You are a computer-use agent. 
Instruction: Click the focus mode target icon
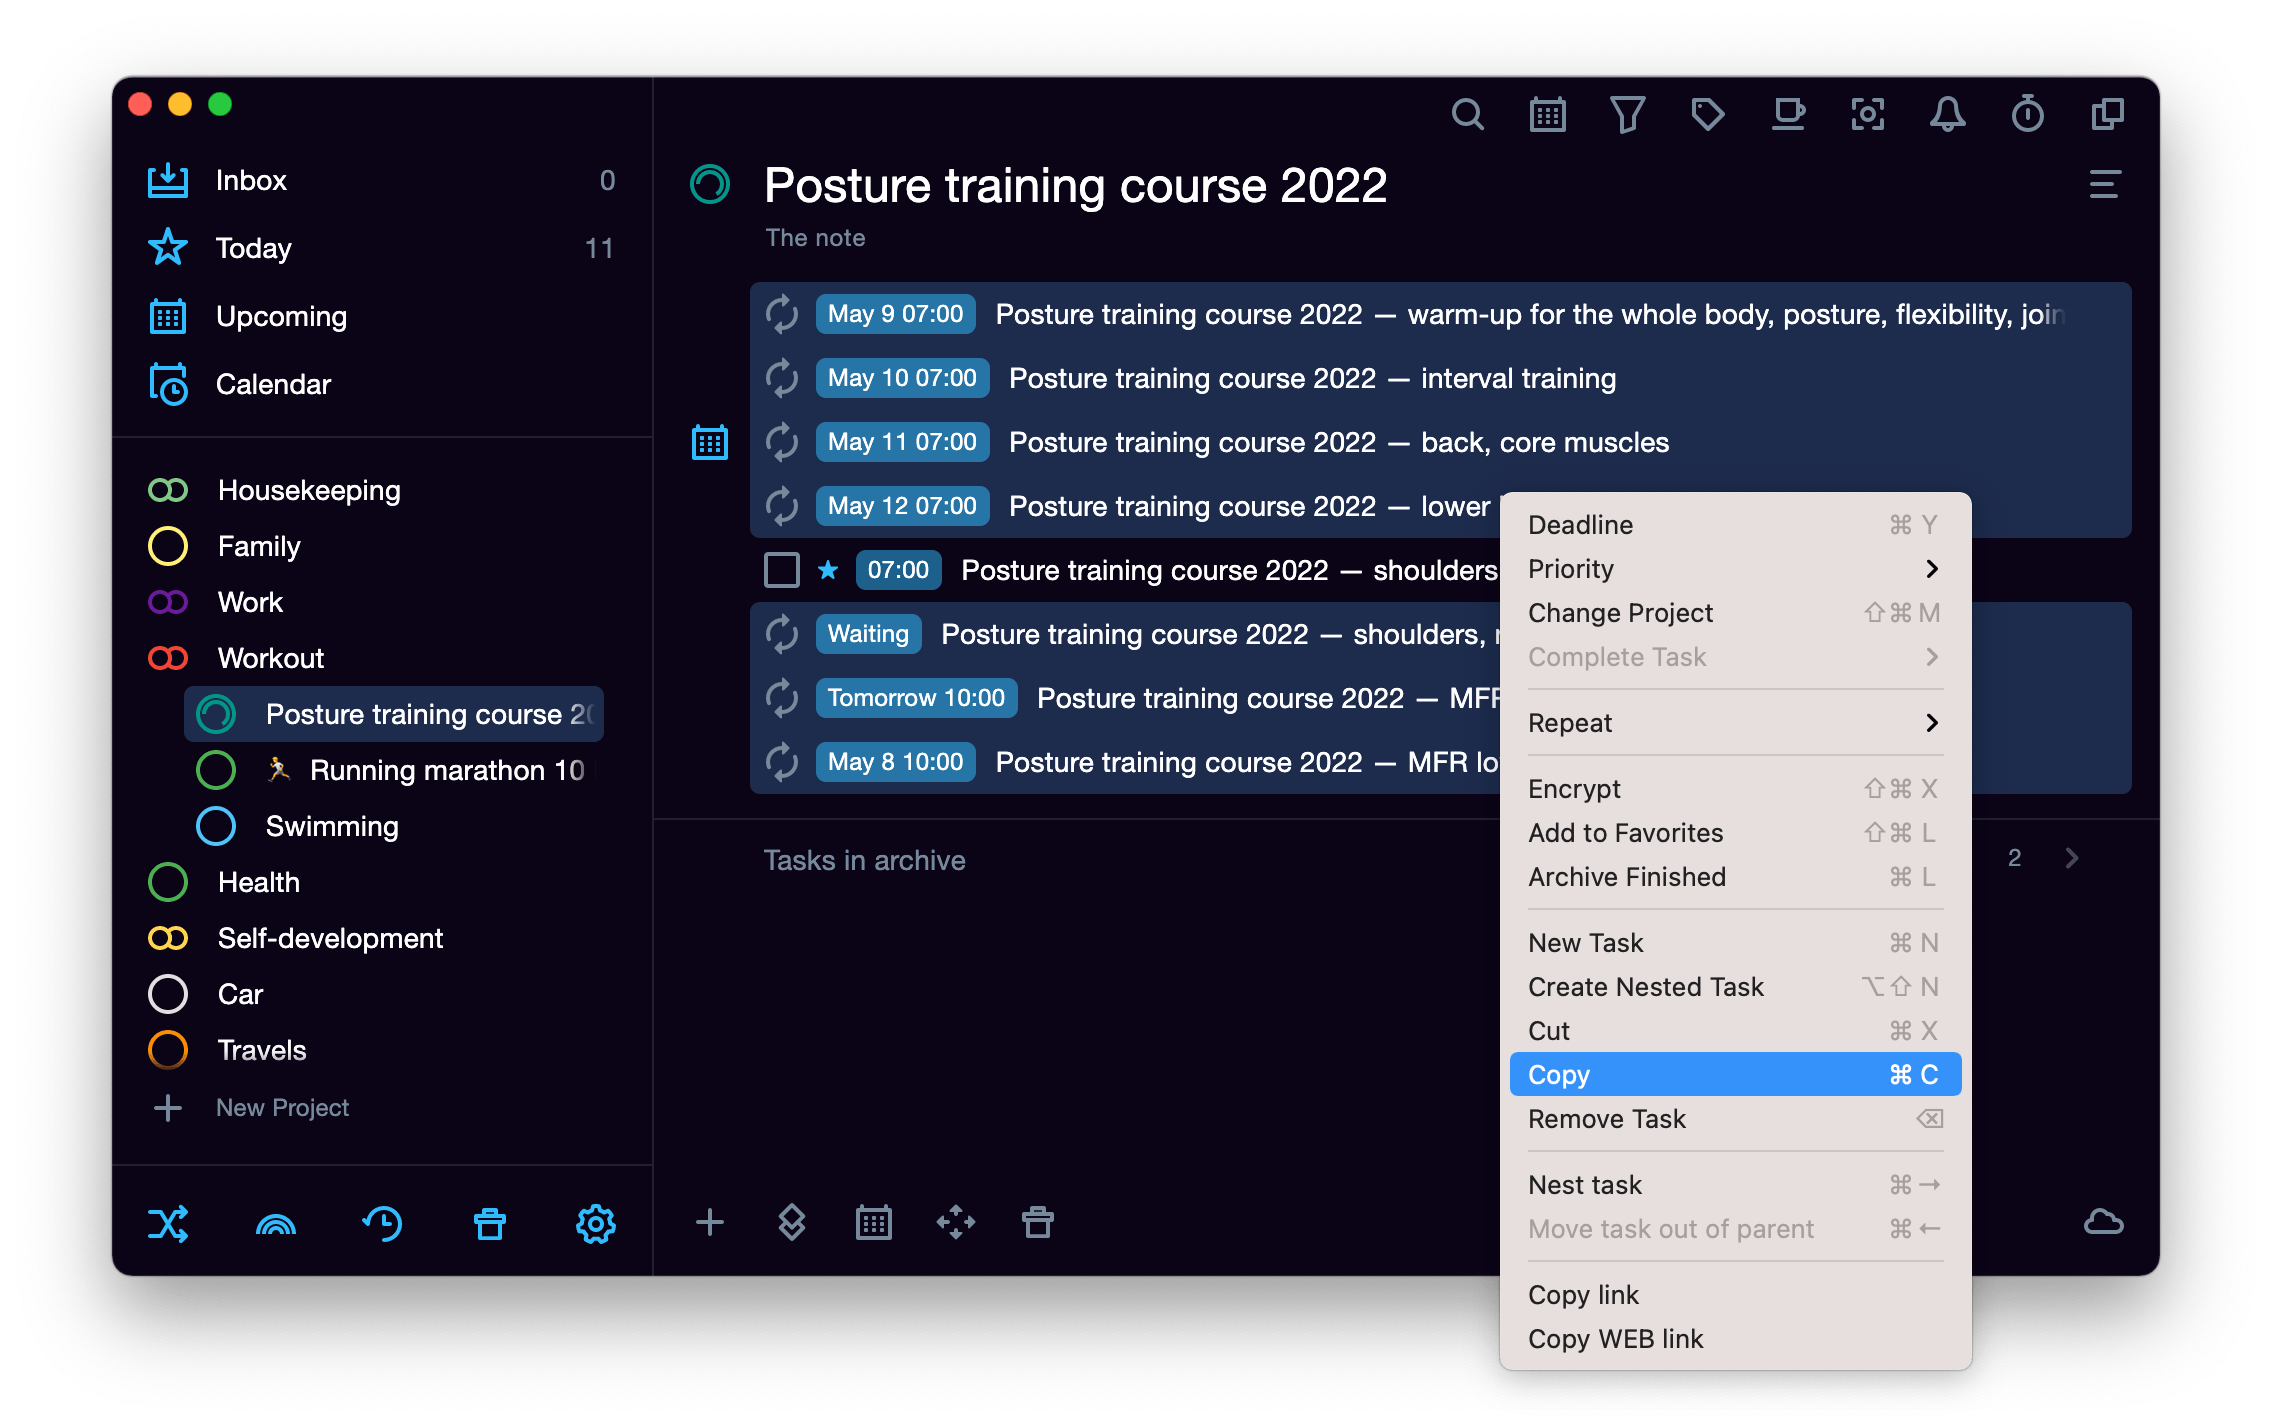1867,115
